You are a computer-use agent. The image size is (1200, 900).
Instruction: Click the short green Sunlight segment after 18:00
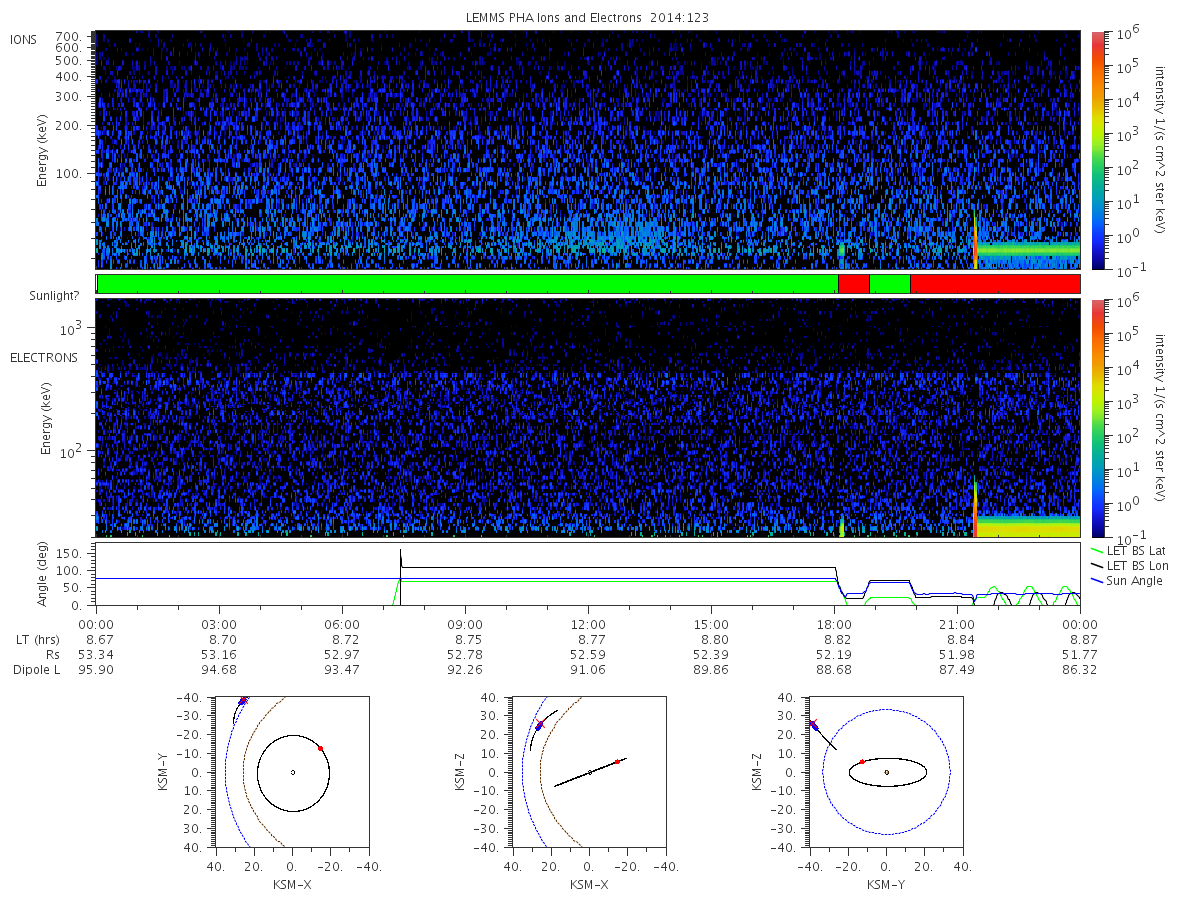click(890, 284)
